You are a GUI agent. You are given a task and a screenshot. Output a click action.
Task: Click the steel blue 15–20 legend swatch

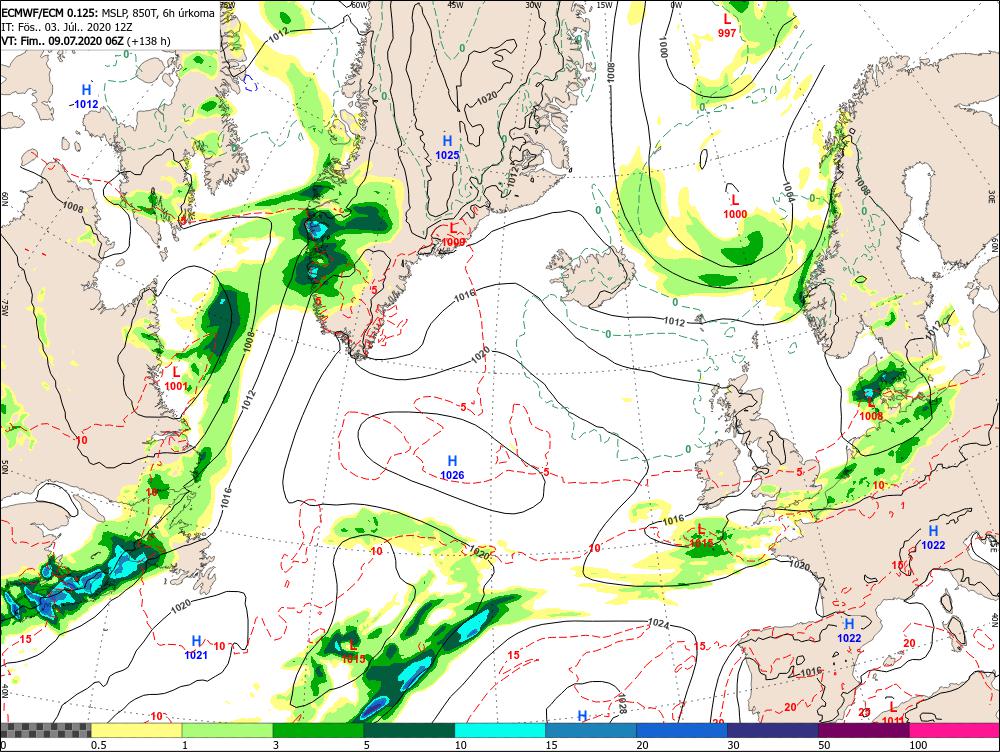(x=591, y=730)
